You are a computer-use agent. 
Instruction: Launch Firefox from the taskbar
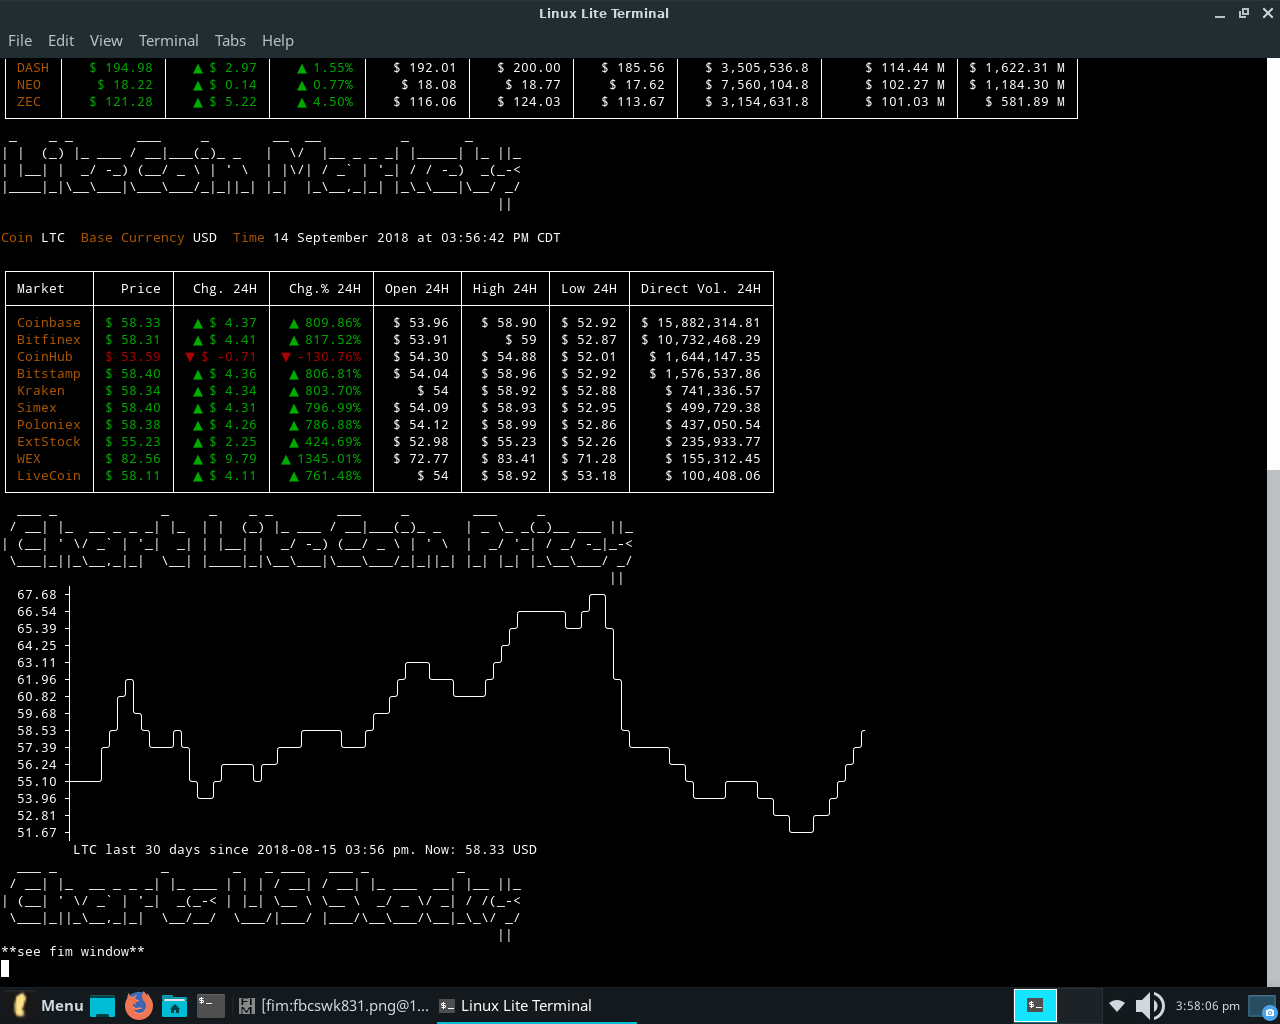click(x=139, y=1005)
